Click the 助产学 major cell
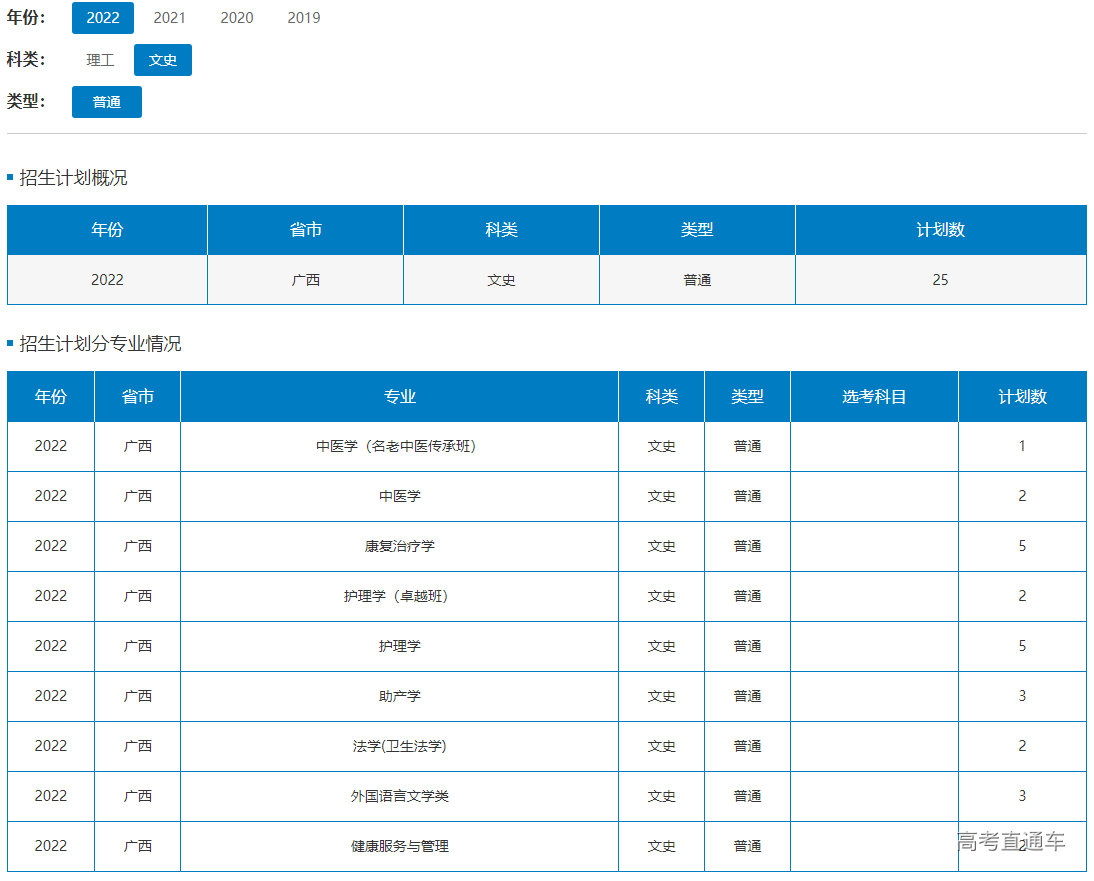This screenshot has width=1094, height=881. 399,696
